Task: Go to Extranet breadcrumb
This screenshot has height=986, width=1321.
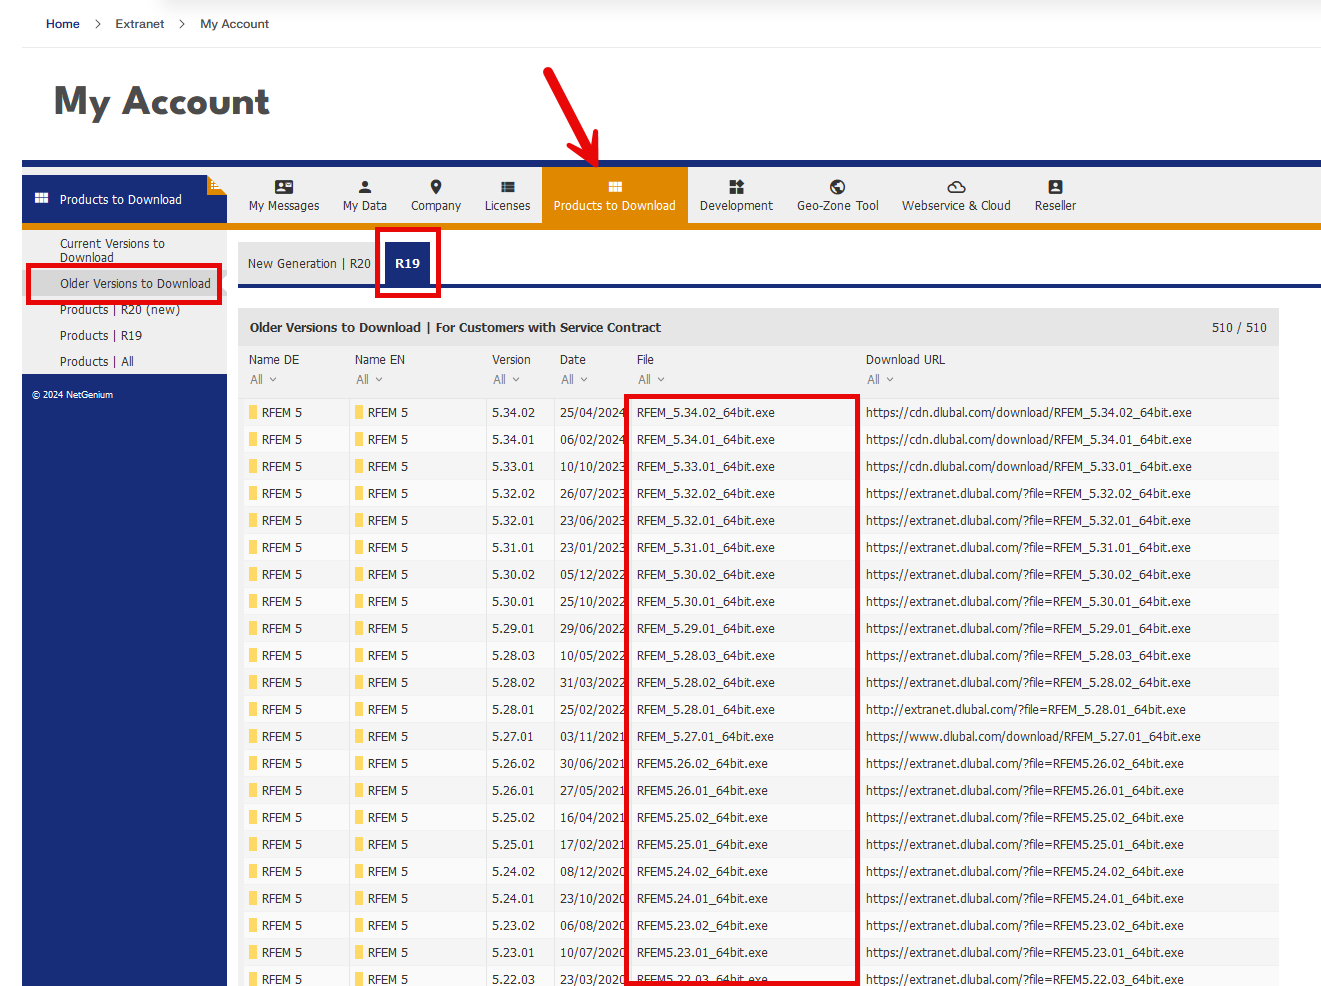Action: pyautogui.click(x=140, y=24)
